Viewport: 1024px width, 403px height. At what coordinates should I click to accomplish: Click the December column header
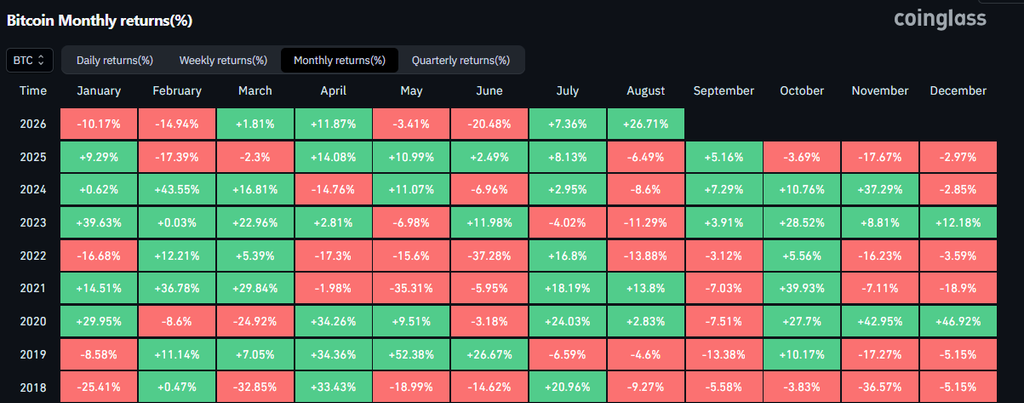958,91
